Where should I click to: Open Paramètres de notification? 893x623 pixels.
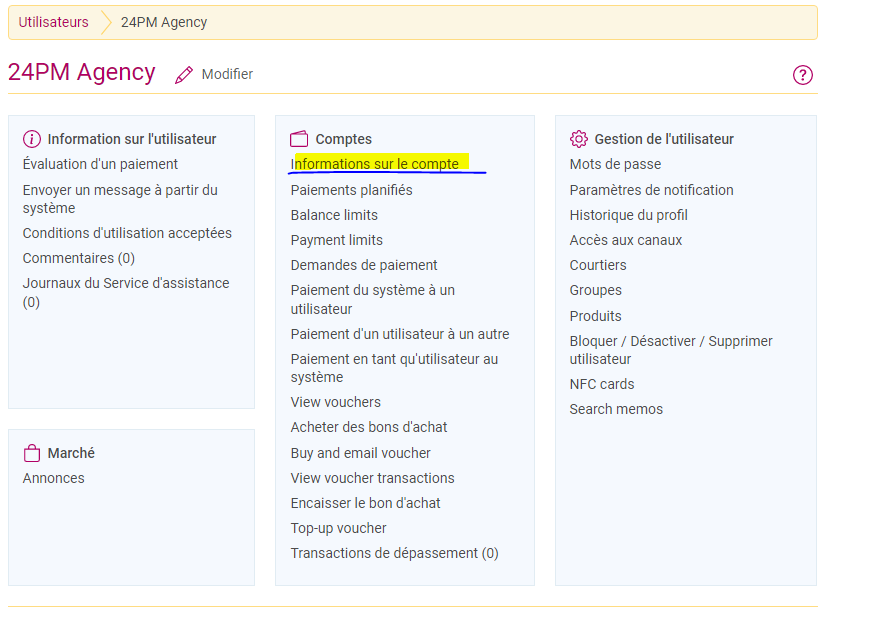pos(652,190)
